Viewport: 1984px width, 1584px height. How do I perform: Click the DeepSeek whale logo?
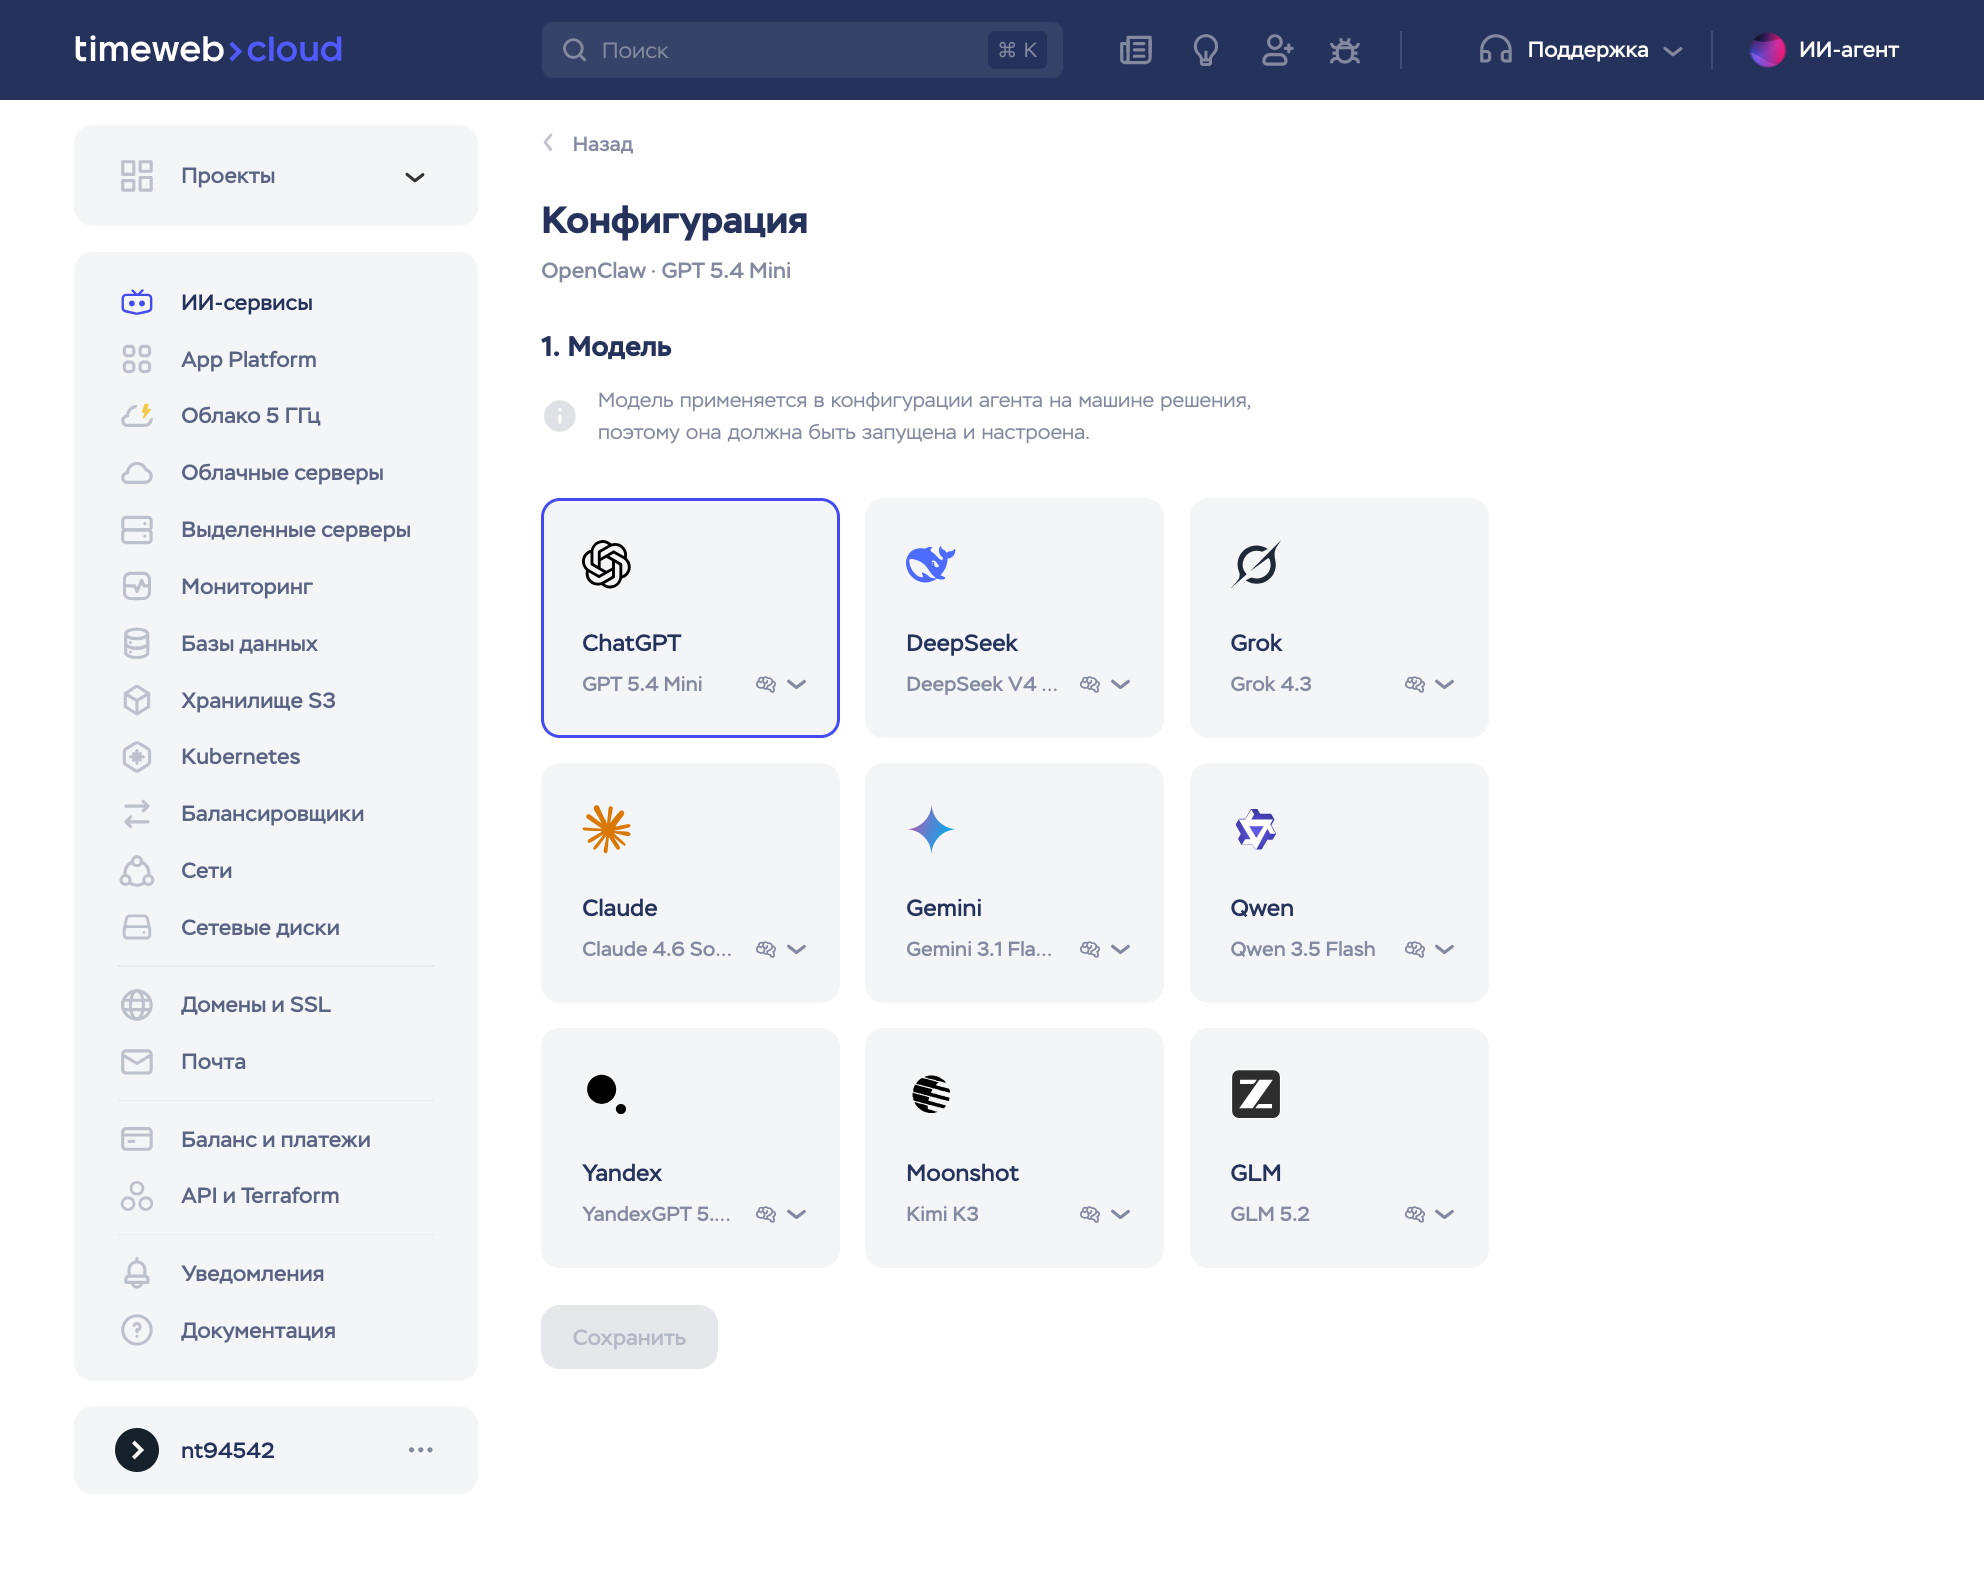coord(931,564)
